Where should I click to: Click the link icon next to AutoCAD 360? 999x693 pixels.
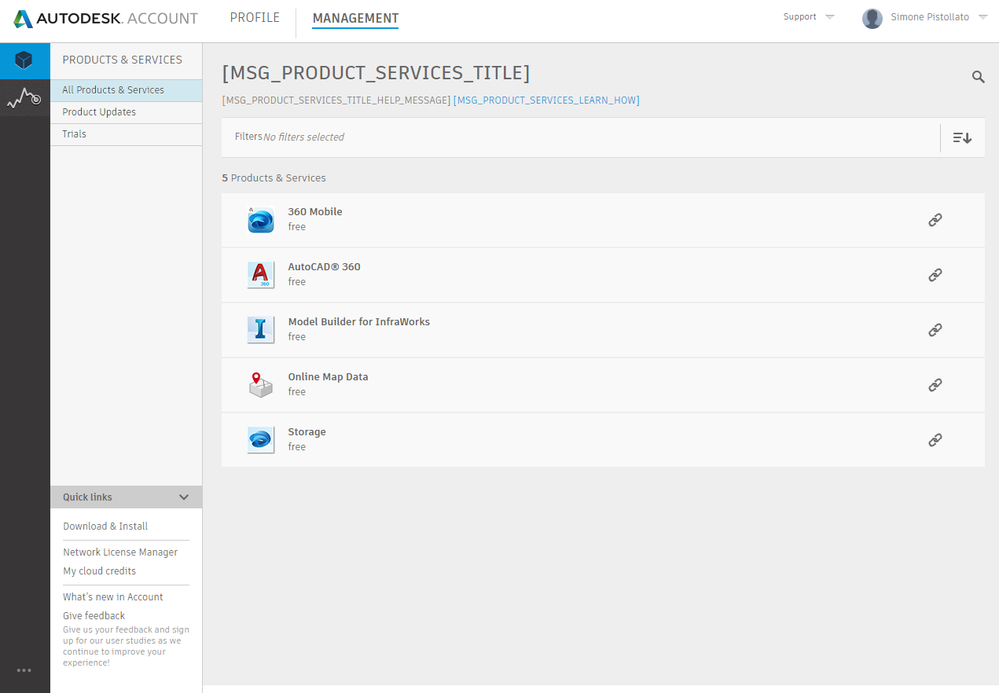[x=934, y=274]
